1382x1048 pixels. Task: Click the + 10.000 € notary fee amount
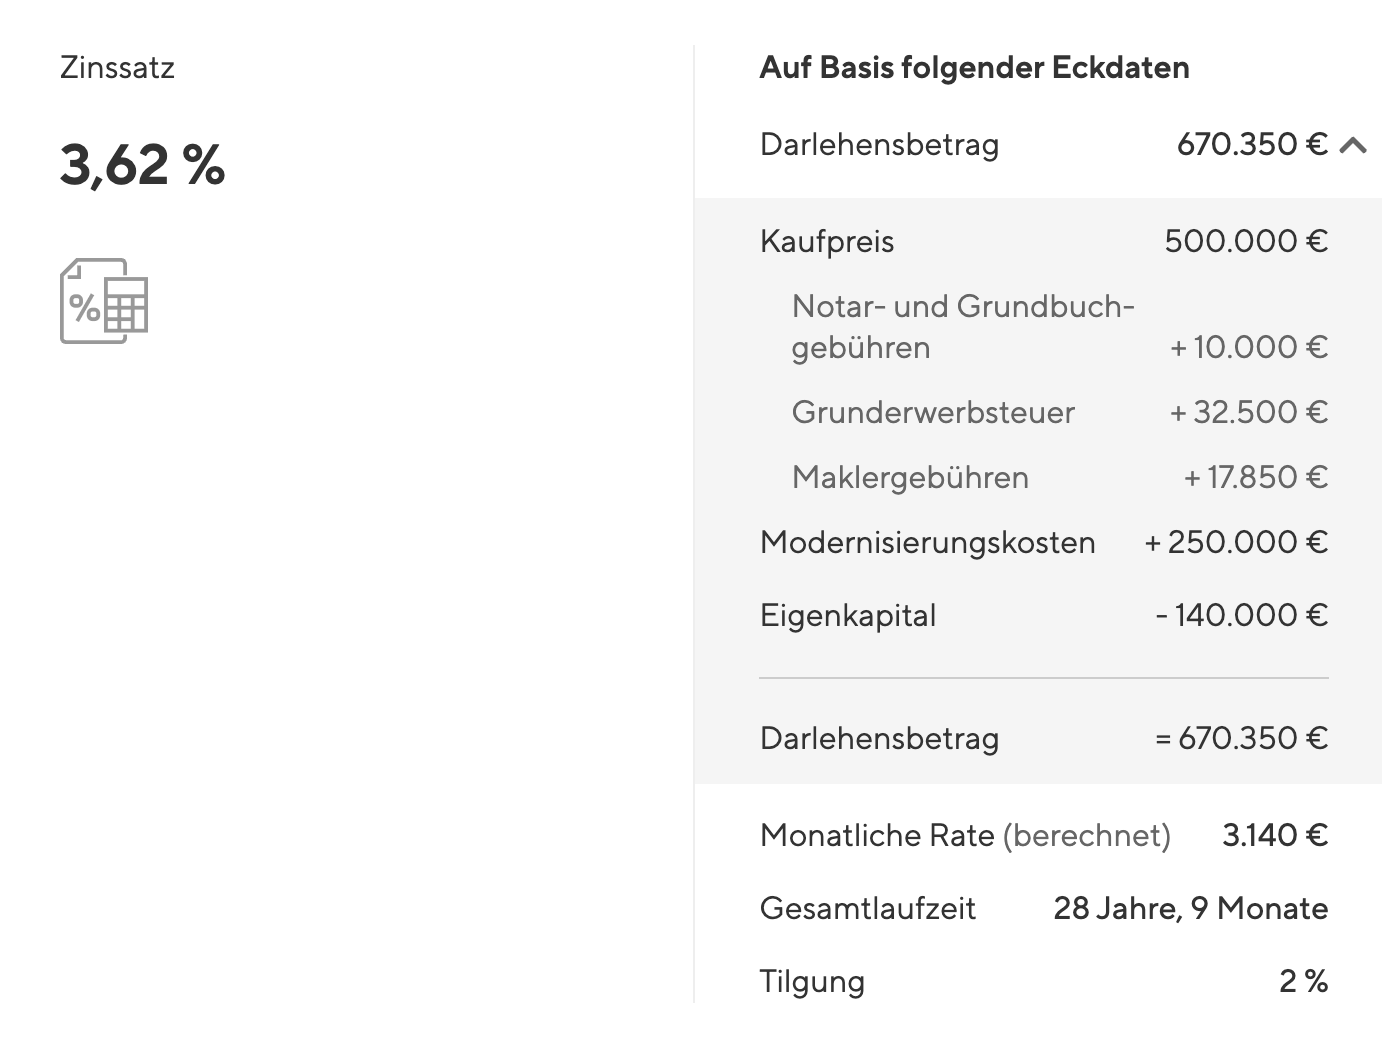(1248, 347)
